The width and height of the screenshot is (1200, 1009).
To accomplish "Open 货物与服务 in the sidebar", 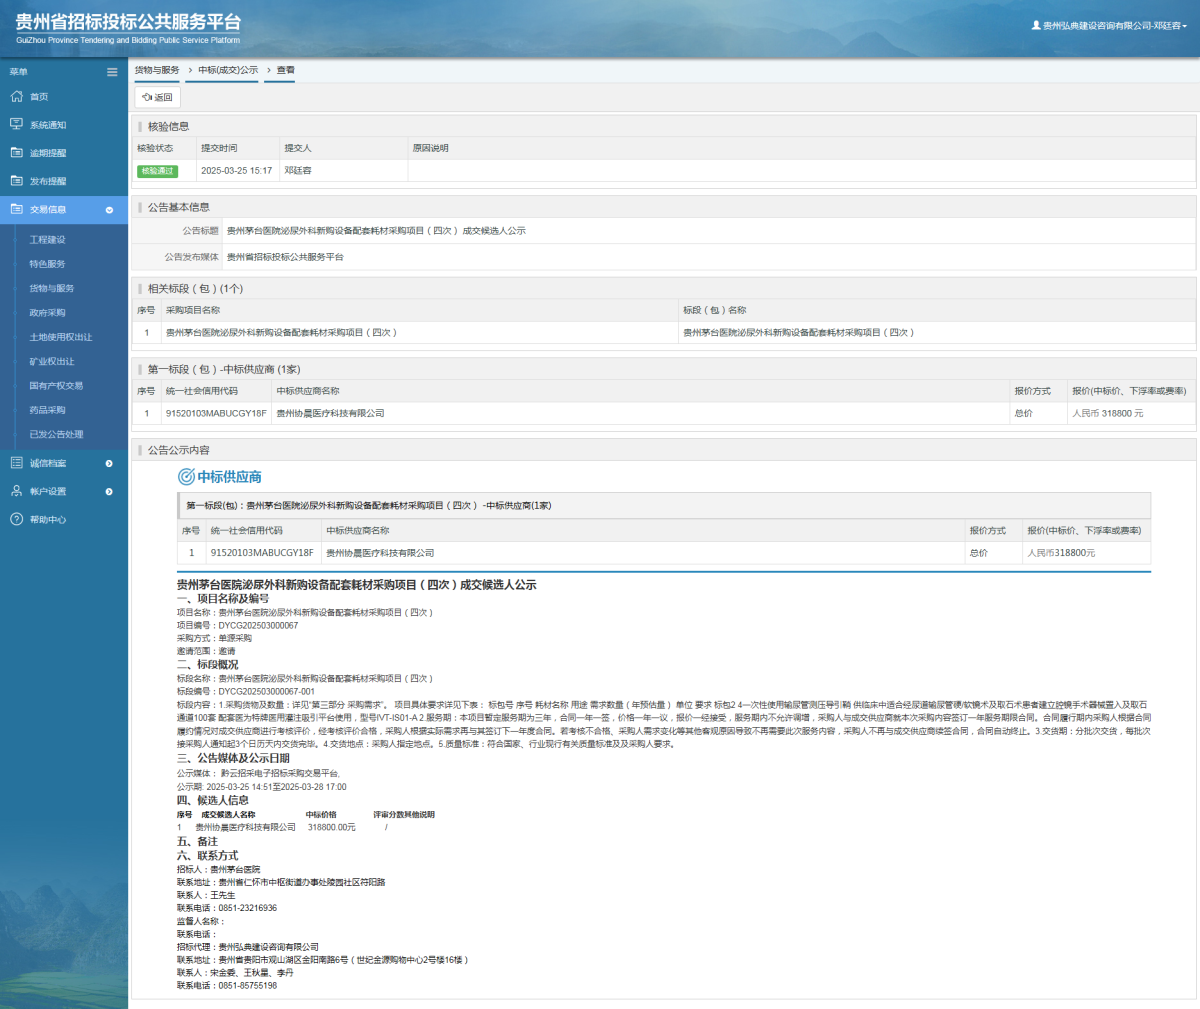I will (52, 288).
